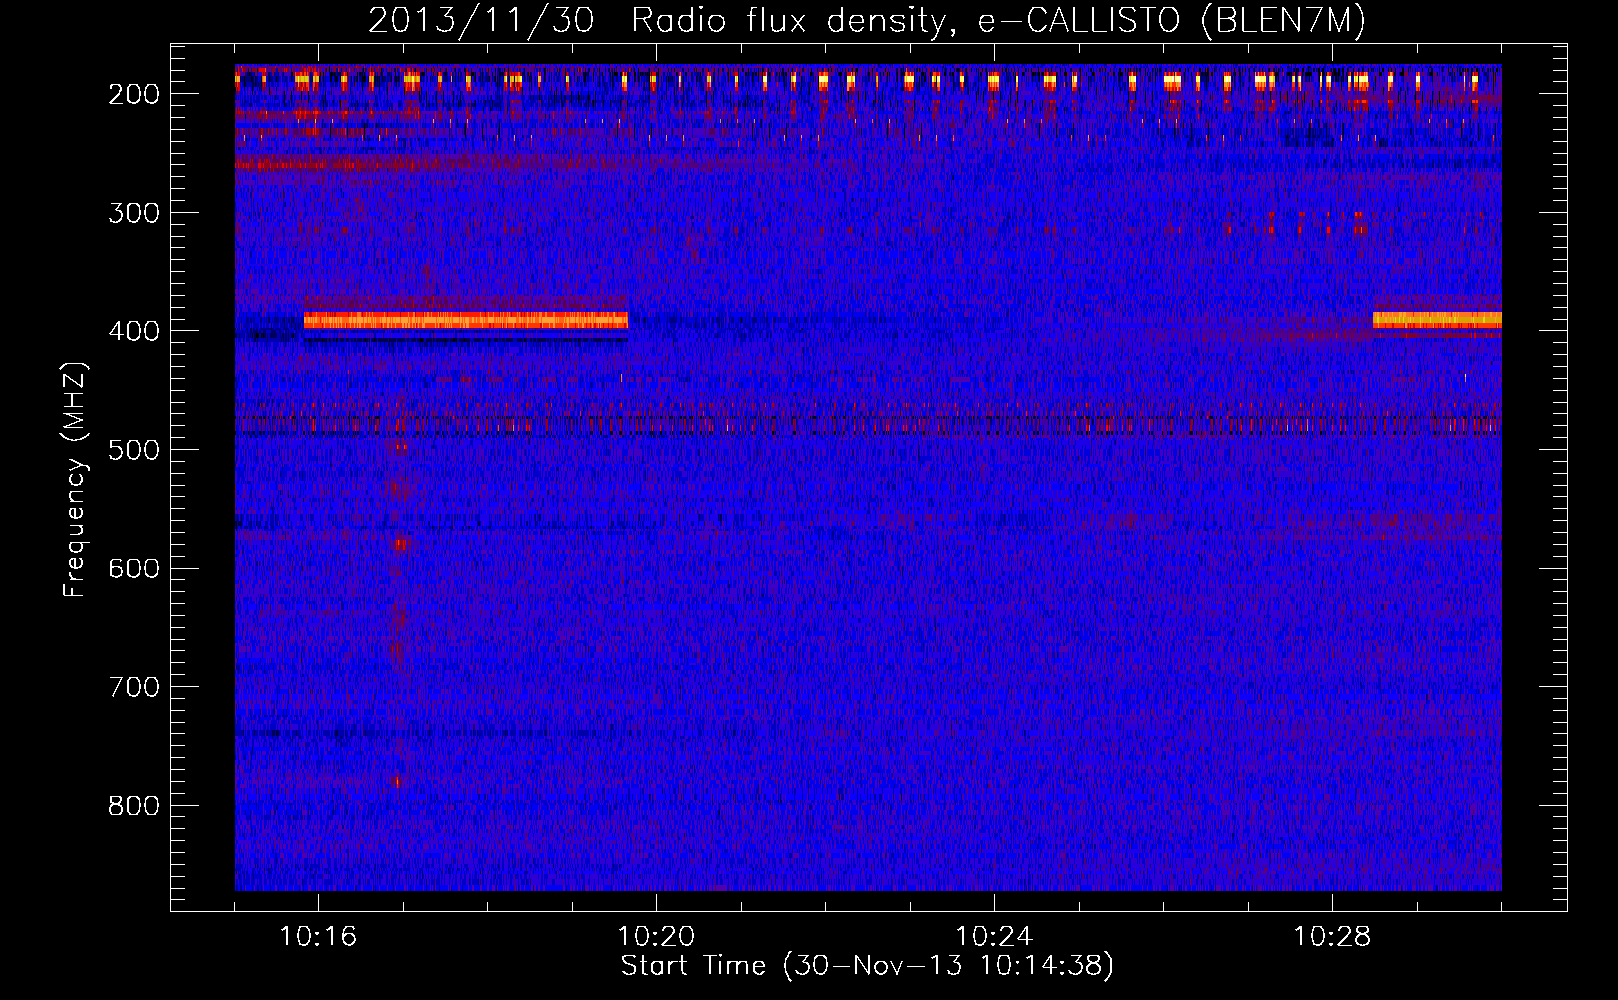This screenshot has width=1618, height=1000.
Task: Click the 10:24 time tick label
Action: tap(994, 937)
